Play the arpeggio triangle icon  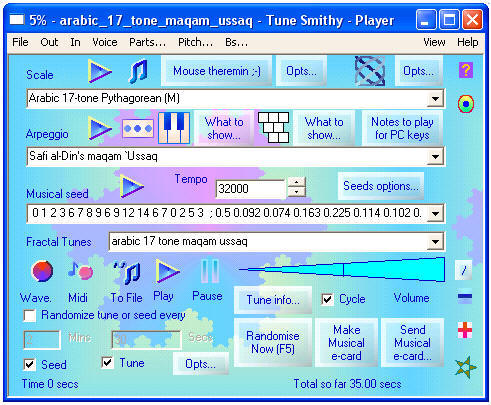[100, 128]
